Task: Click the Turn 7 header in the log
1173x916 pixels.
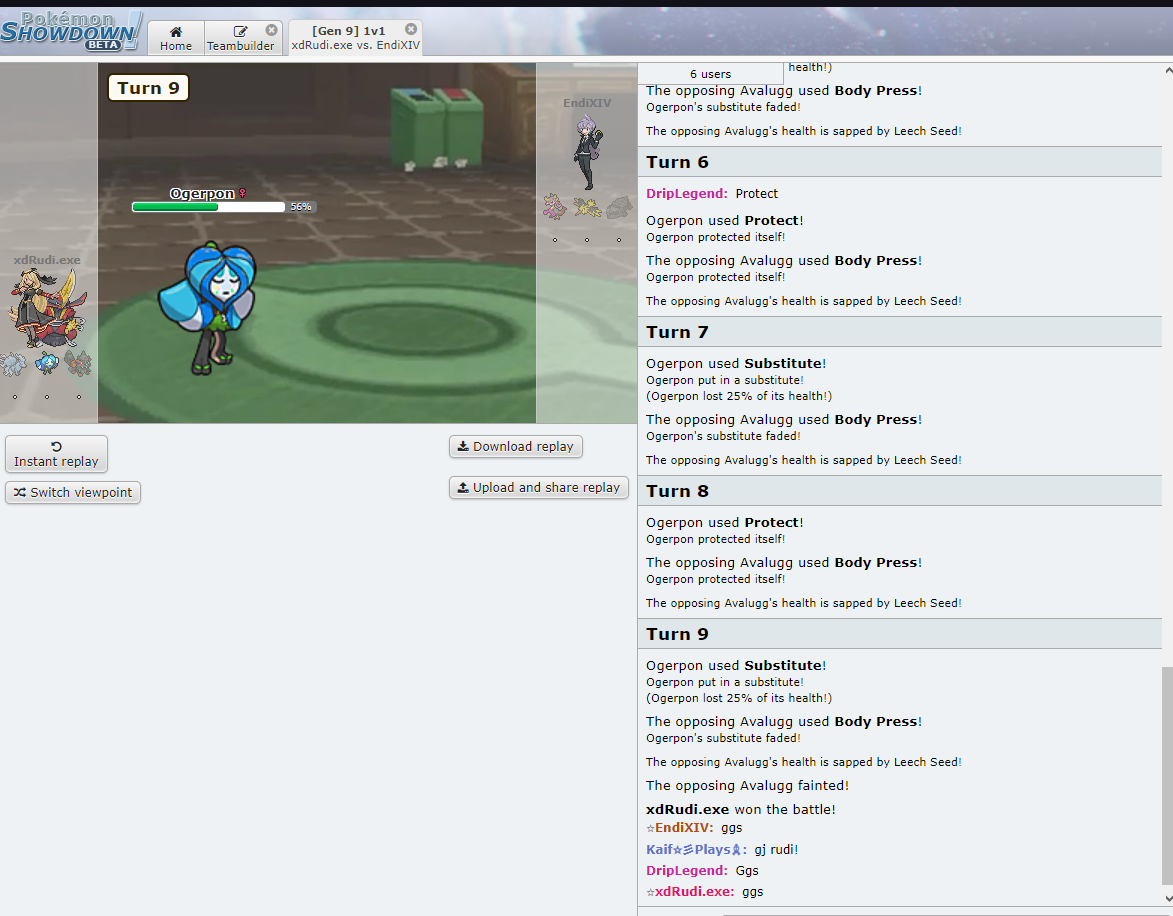Action: (x=900, y=332)
